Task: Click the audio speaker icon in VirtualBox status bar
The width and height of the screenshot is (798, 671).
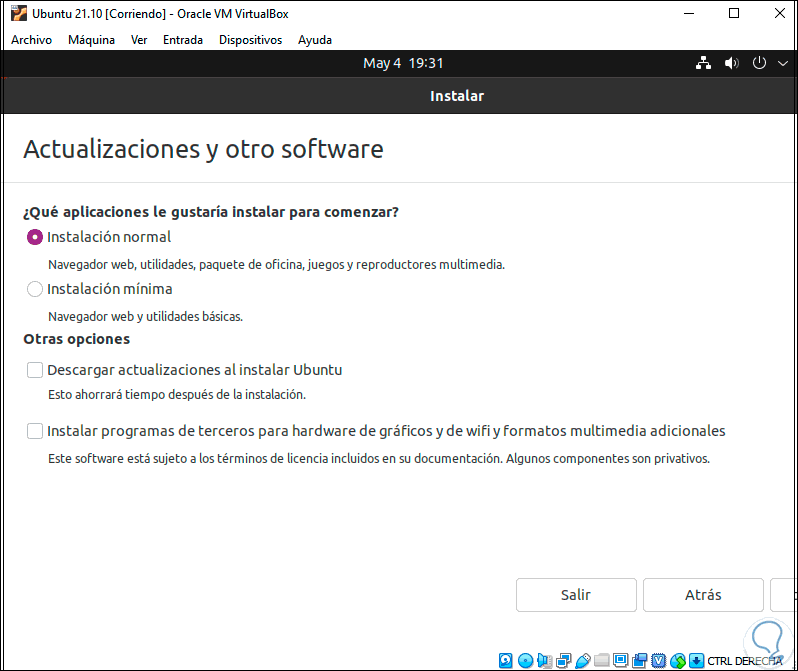Action: (x=544, y=660)
